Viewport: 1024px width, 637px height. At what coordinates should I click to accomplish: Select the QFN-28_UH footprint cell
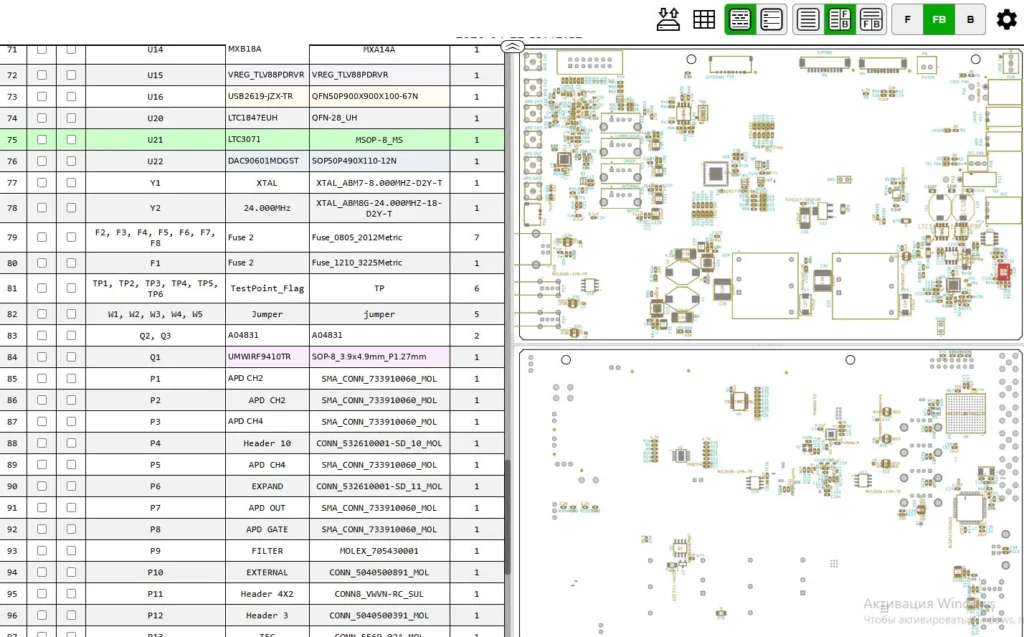[379, 118]
